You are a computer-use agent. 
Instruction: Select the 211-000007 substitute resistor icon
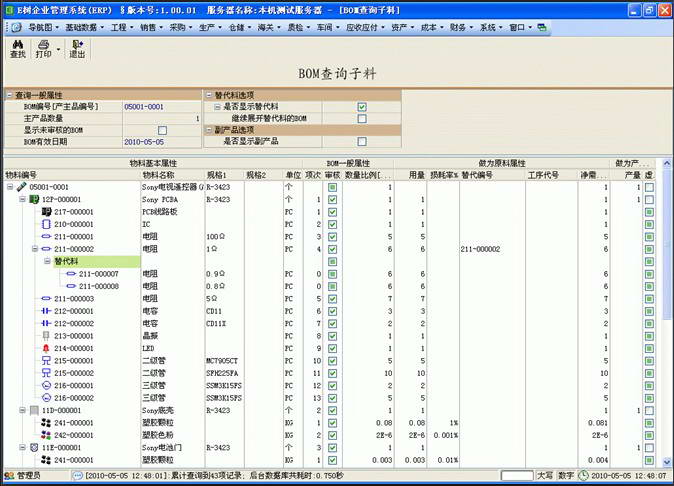[x=71, y=274]
